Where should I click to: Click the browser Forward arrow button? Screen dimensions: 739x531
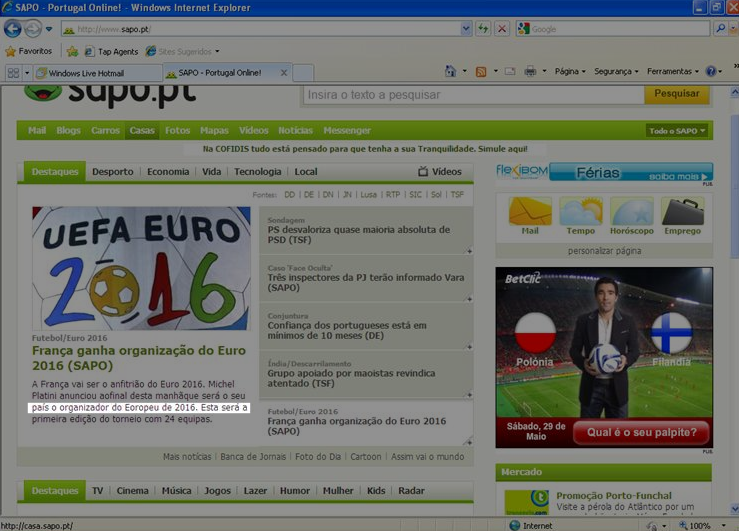tap(33, 29)
